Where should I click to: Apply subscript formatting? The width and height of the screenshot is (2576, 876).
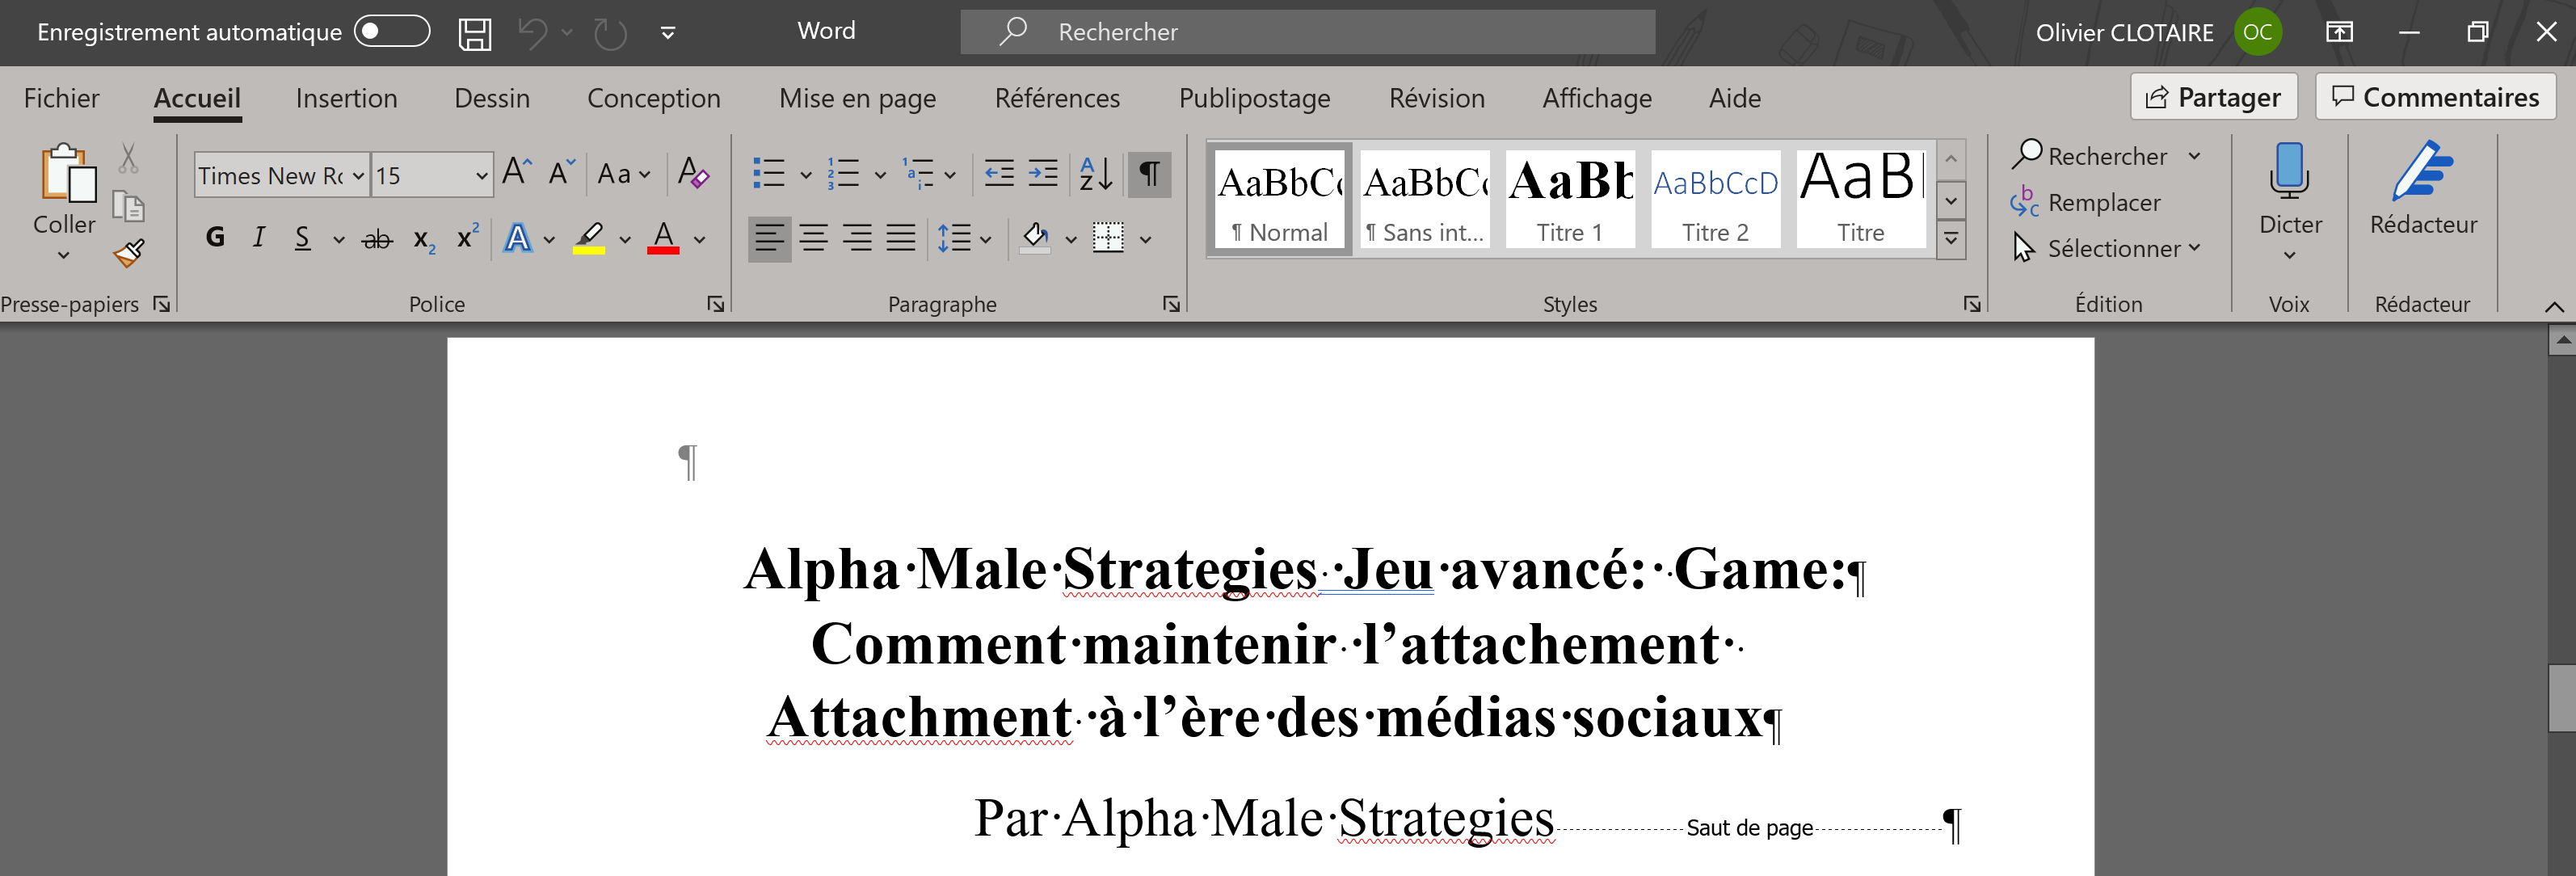tap(424, 240)
